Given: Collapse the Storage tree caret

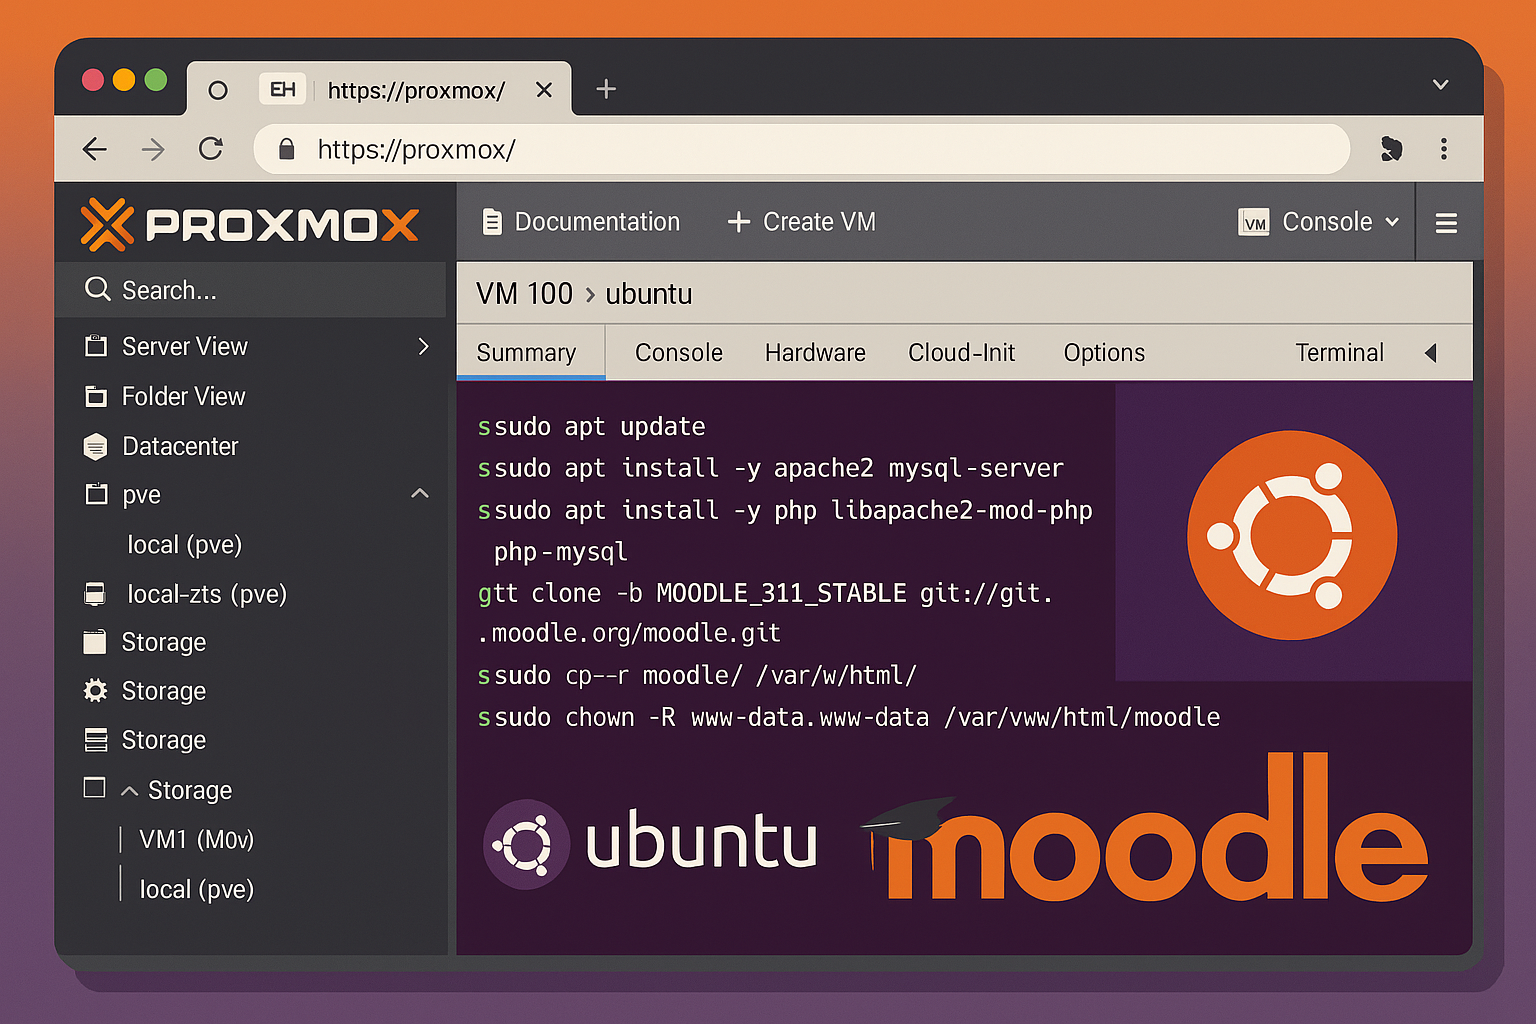Looking at the screenshot, I should 129,791.
